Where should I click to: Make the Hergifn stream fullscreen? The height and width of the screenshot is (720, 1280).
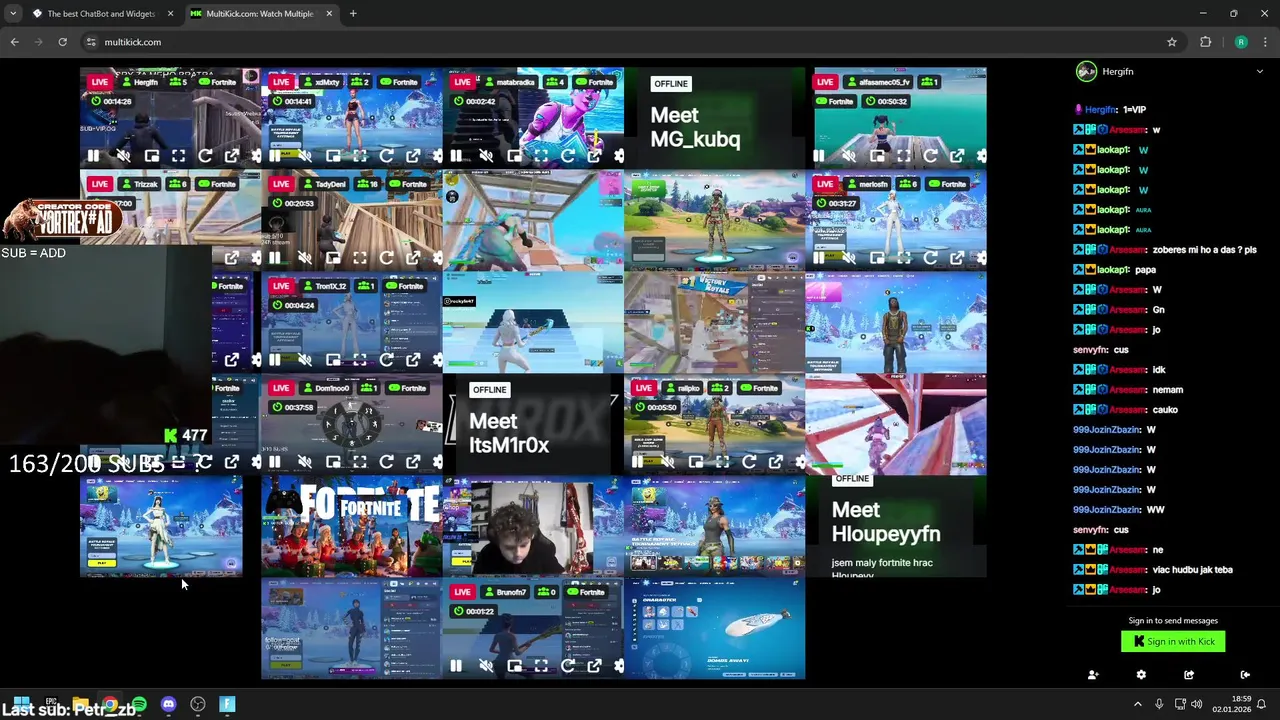pos(178,156)
